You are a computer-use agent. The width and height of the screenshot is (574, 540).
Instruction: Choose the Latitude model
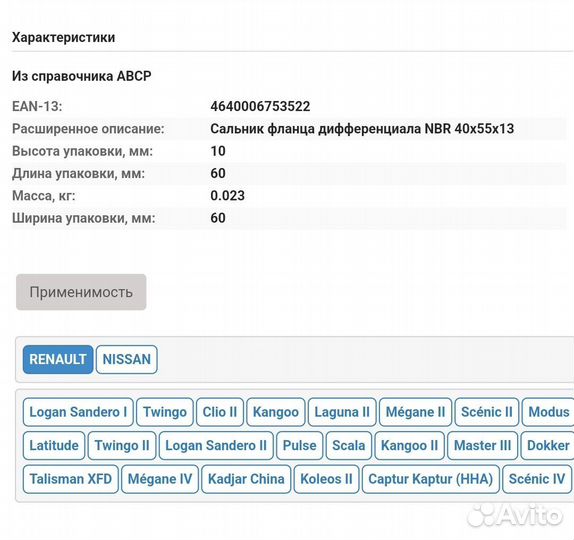(x=54, y=446)
